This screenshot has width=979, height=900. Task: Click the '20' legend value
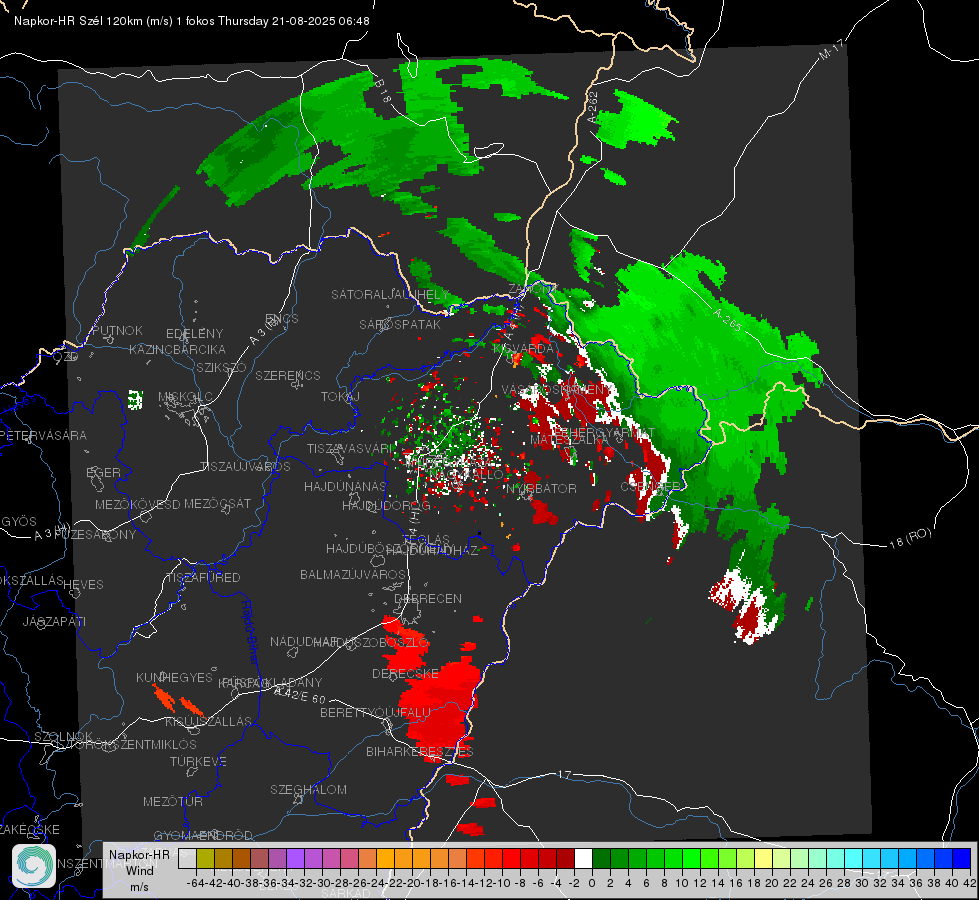pyautogui.click(x=772, y=883)
